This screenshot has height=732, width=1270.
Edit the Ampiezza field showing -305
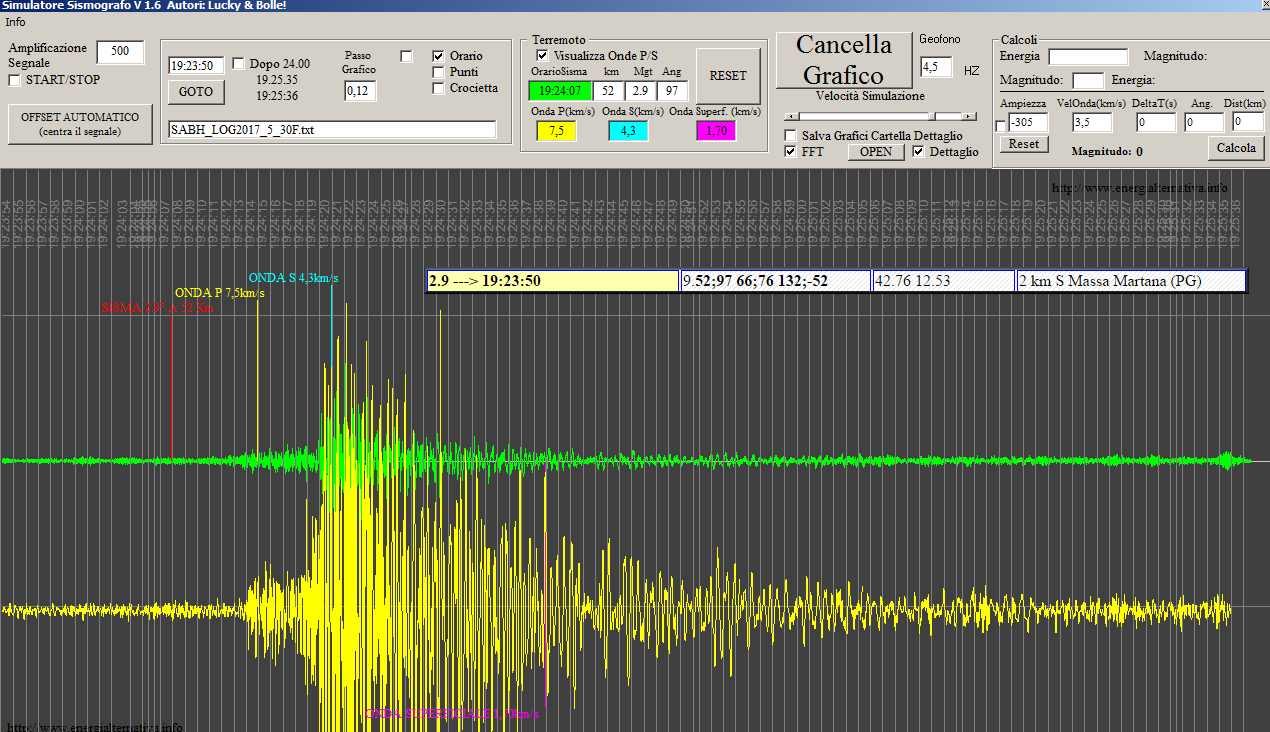1028,122
